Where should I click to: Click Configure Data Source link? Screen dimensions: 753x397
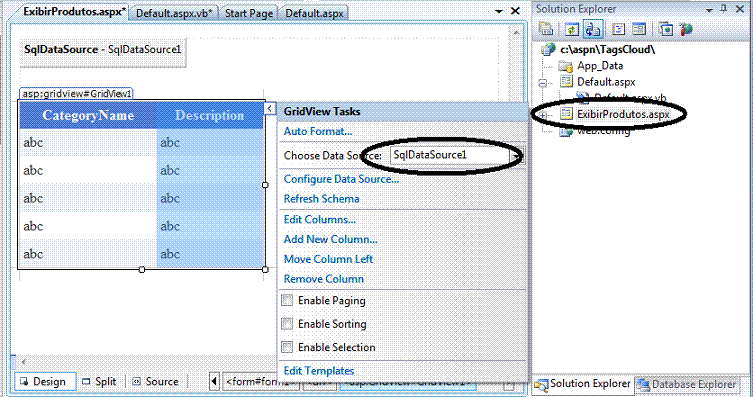[341, 179]
